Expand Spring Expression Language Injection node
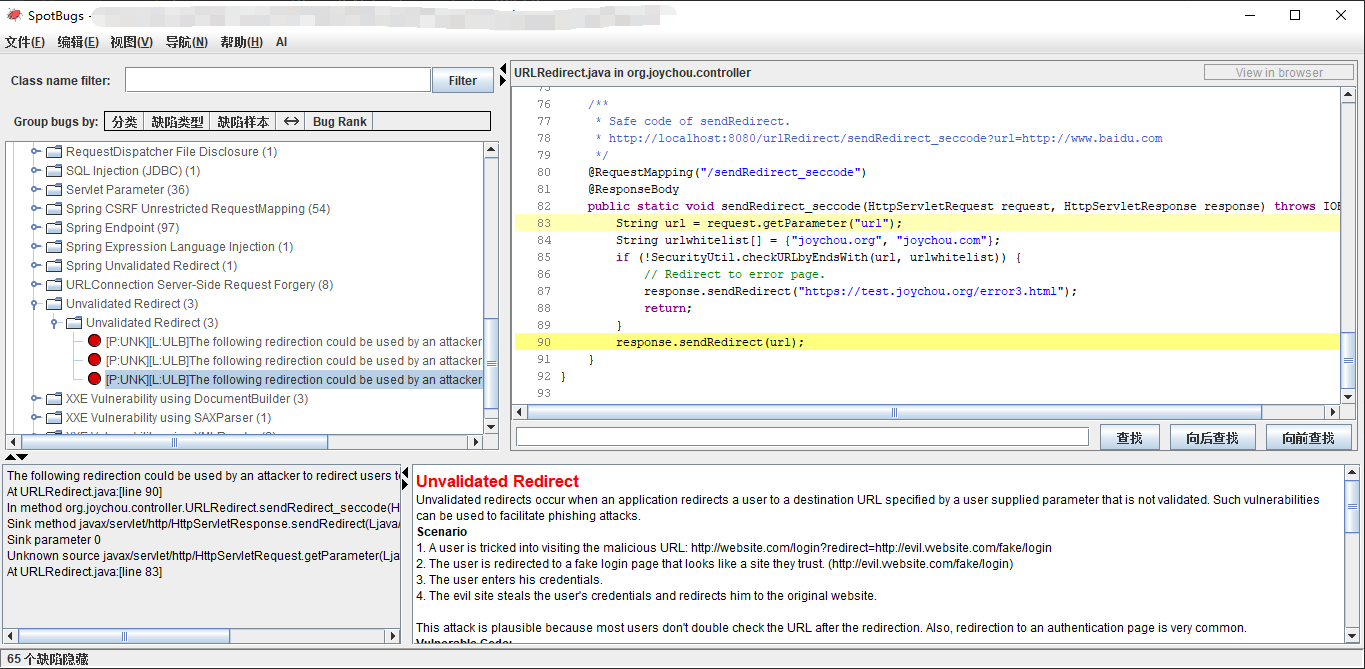 (x=35, y=247)
